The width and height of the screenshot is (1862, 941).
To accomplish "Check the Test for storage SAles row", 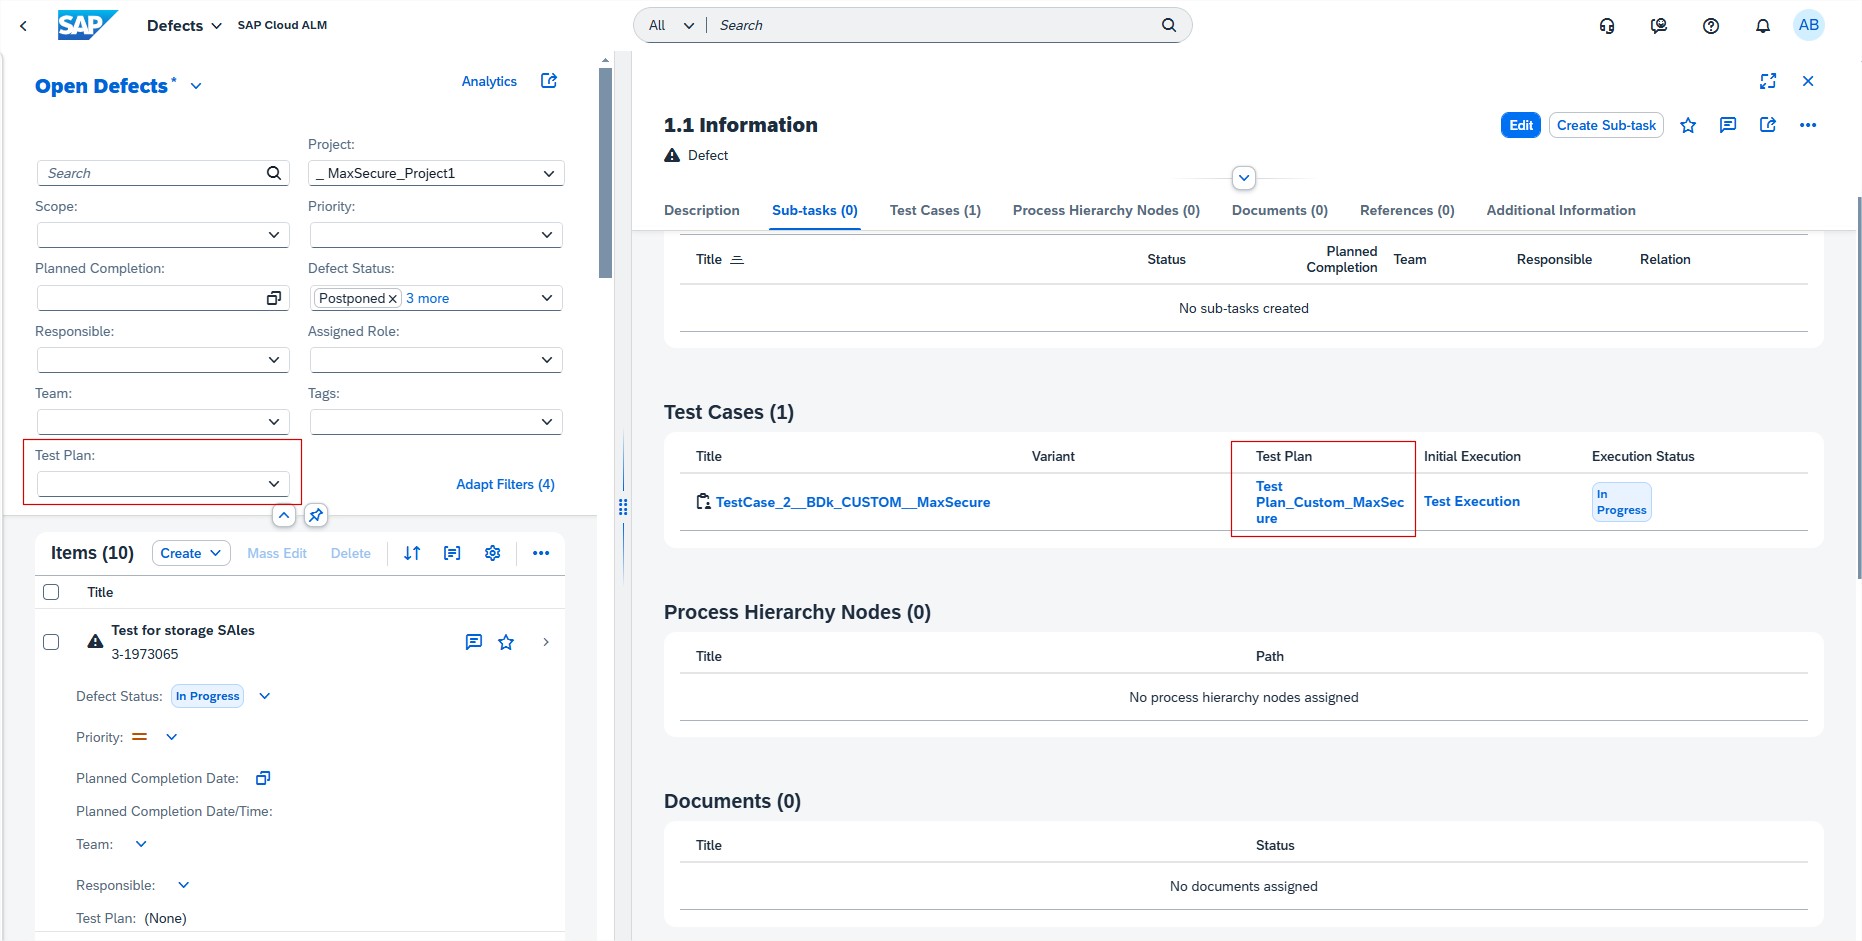I will (51, 642).
